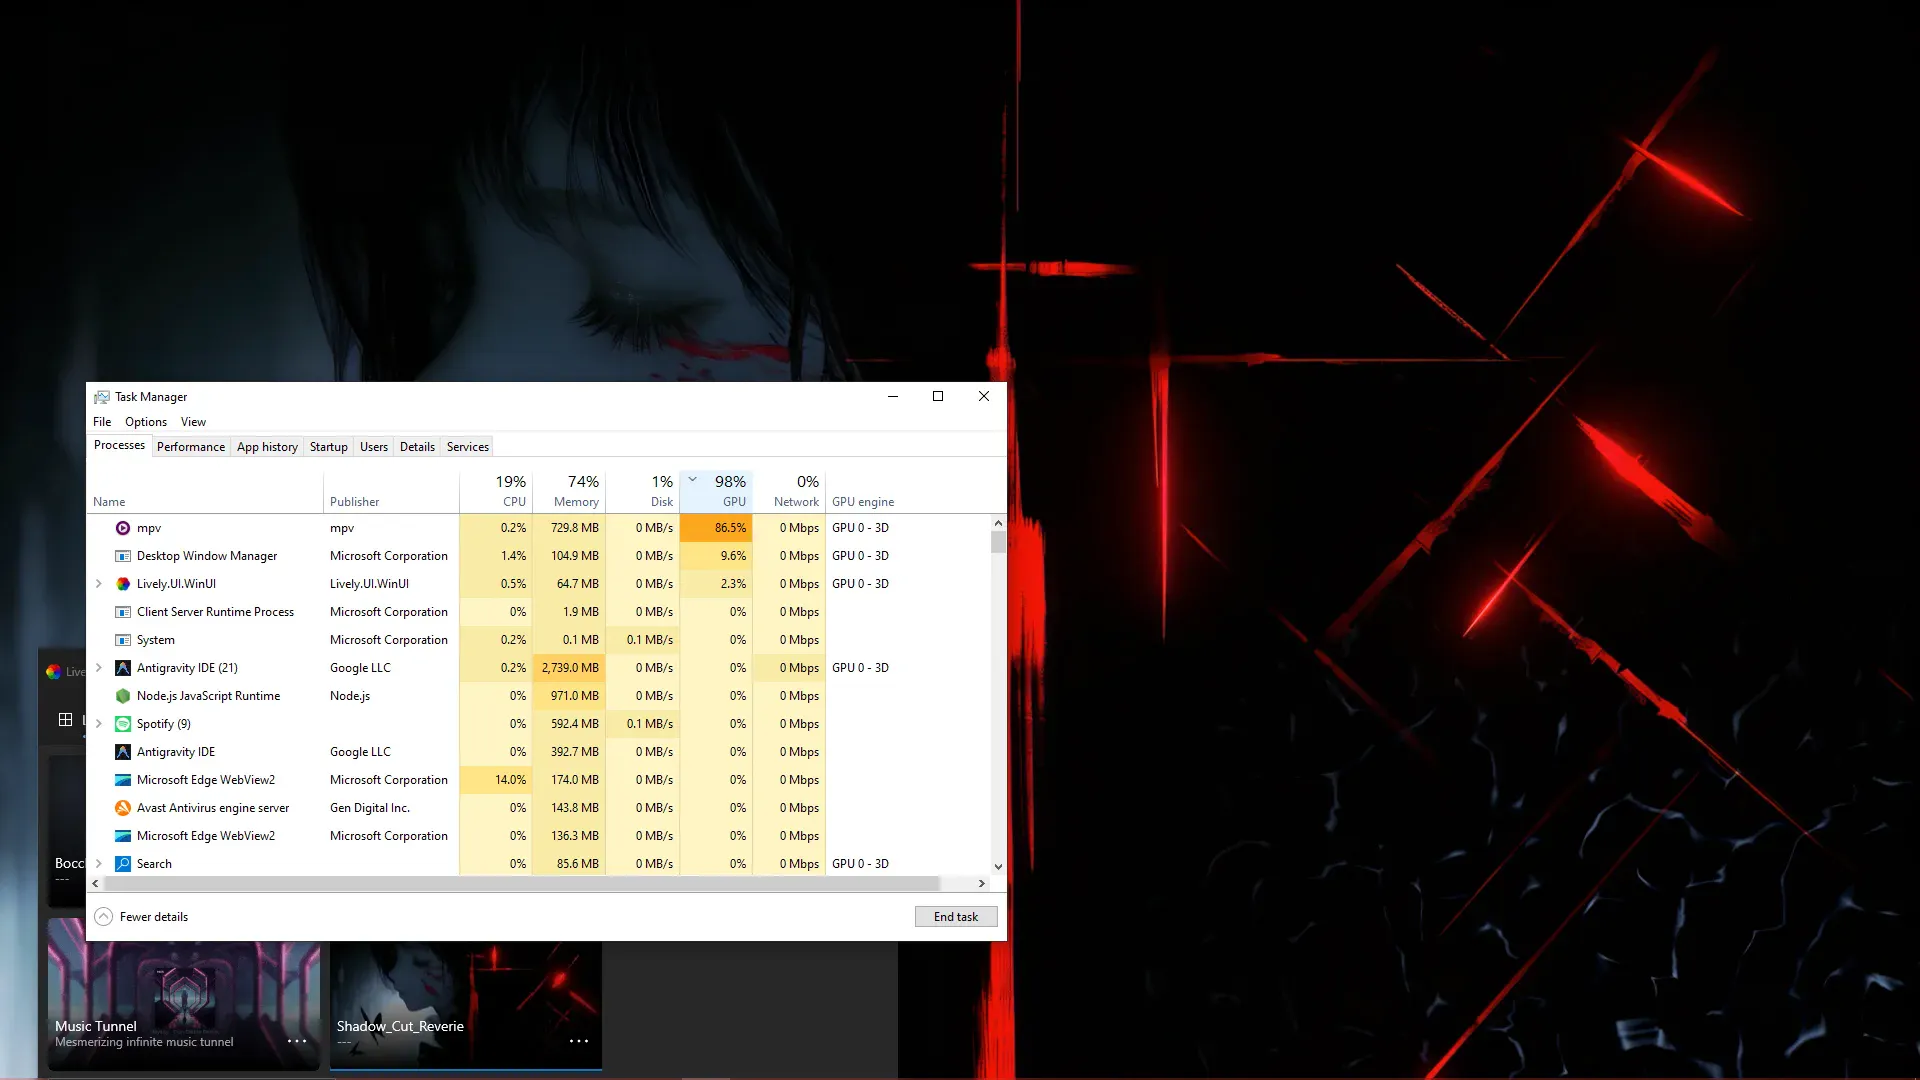
Task: Expand the Antigravity IDE (21) group
Action: (x=99, y=668)
